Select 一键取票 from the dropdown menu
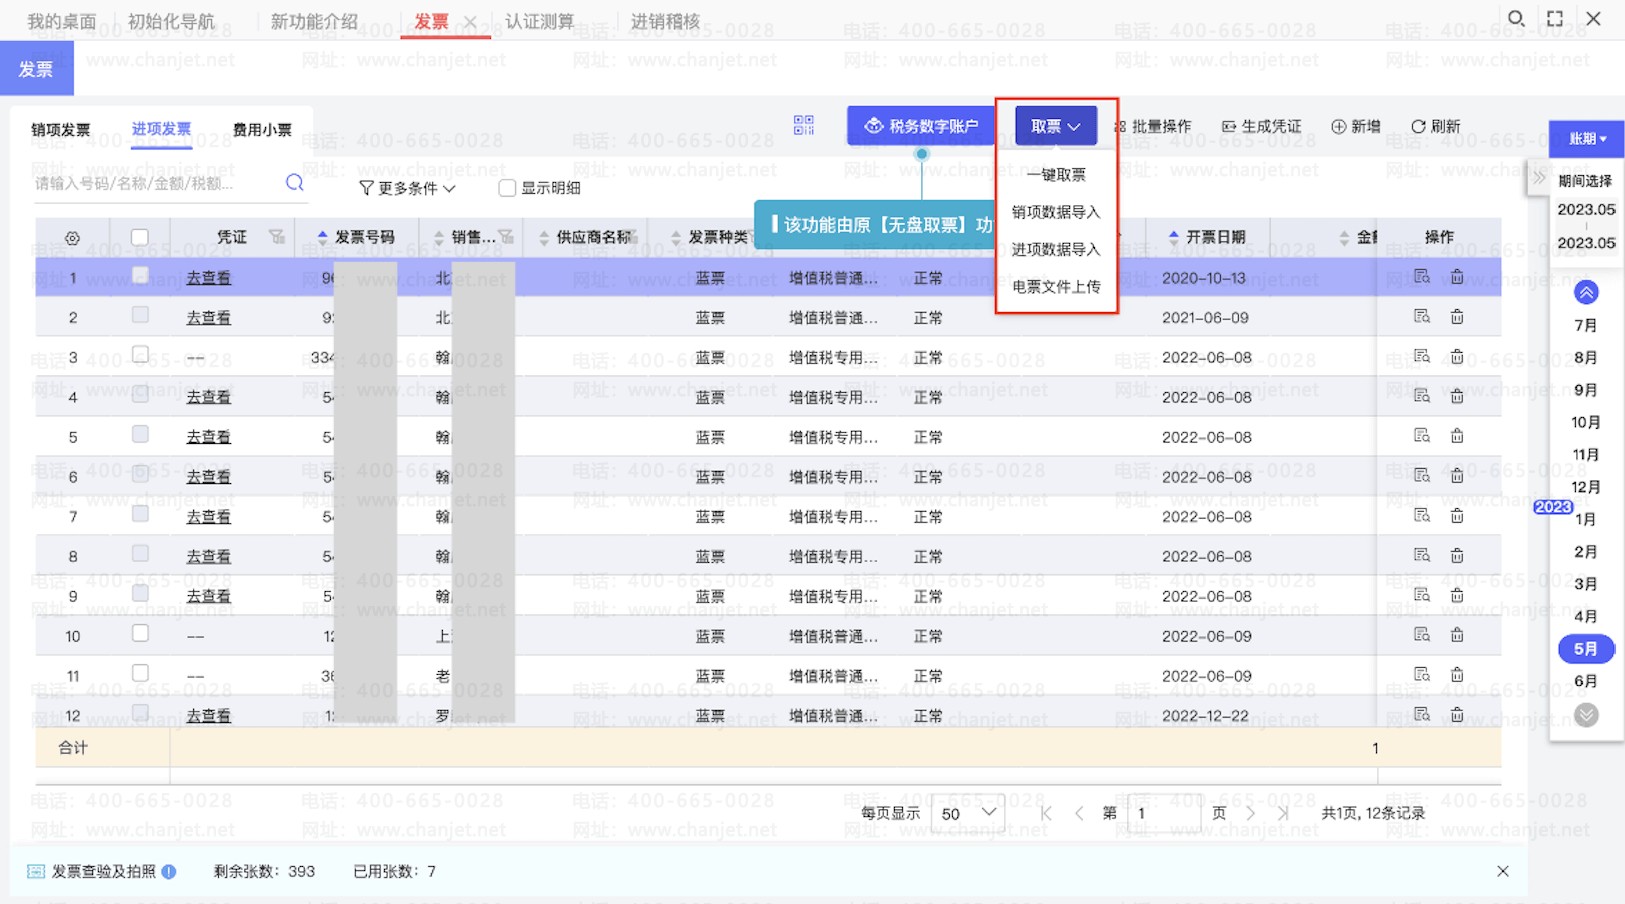 point(1056,175)
